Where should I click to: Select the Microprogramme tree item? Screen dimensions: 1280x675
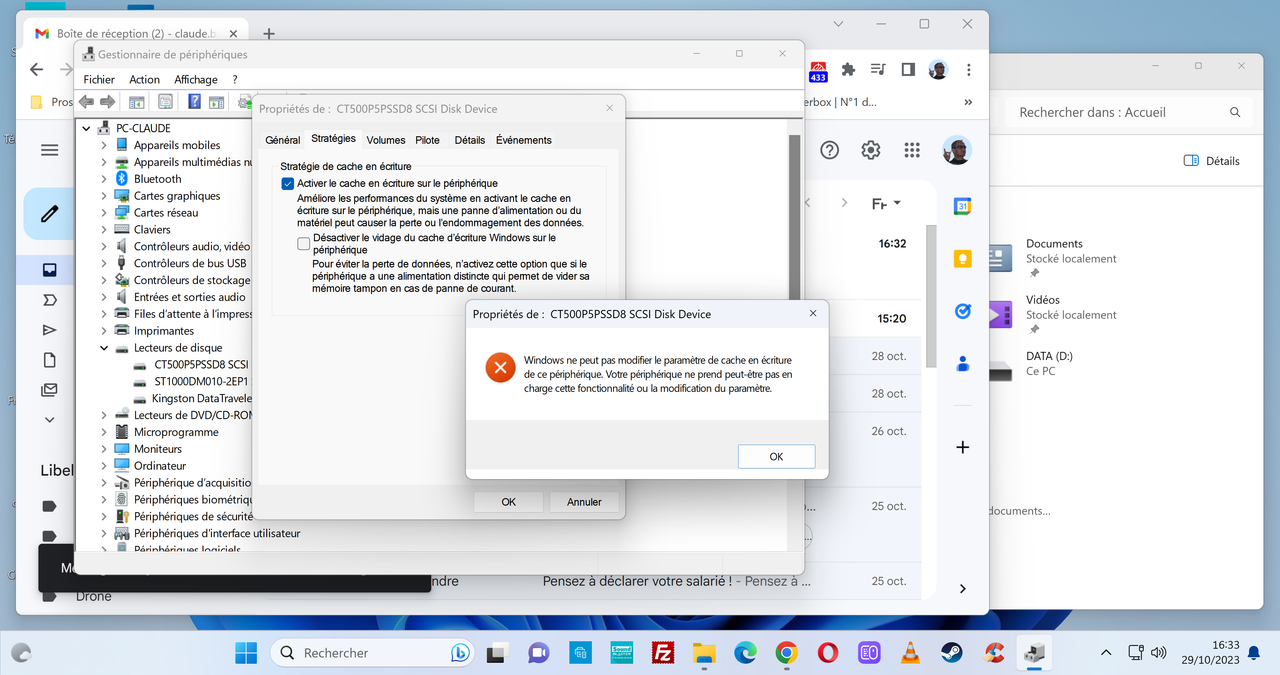click(x=176, y=432)
